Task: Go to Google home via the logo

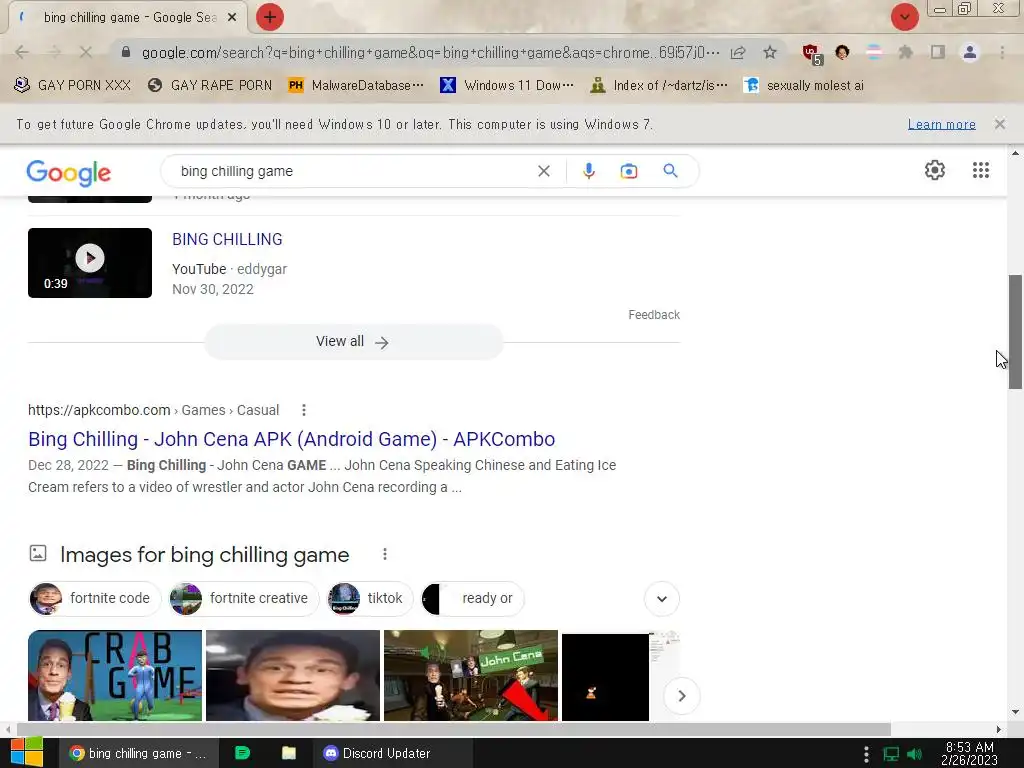Action: click(x=69, y=172)
